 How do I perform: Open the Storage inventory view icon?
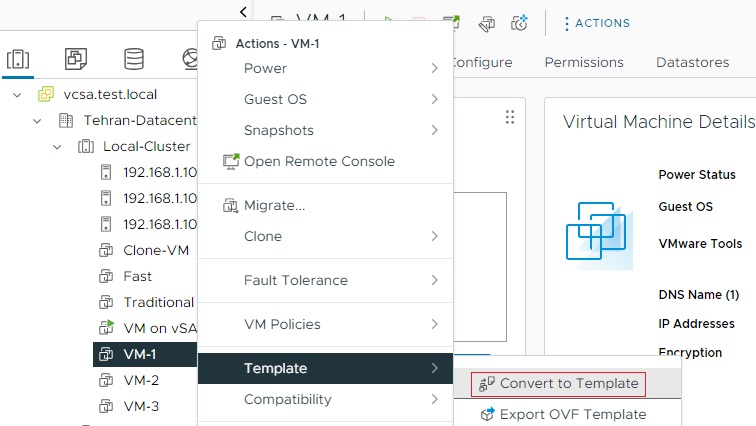pos(133,59)
